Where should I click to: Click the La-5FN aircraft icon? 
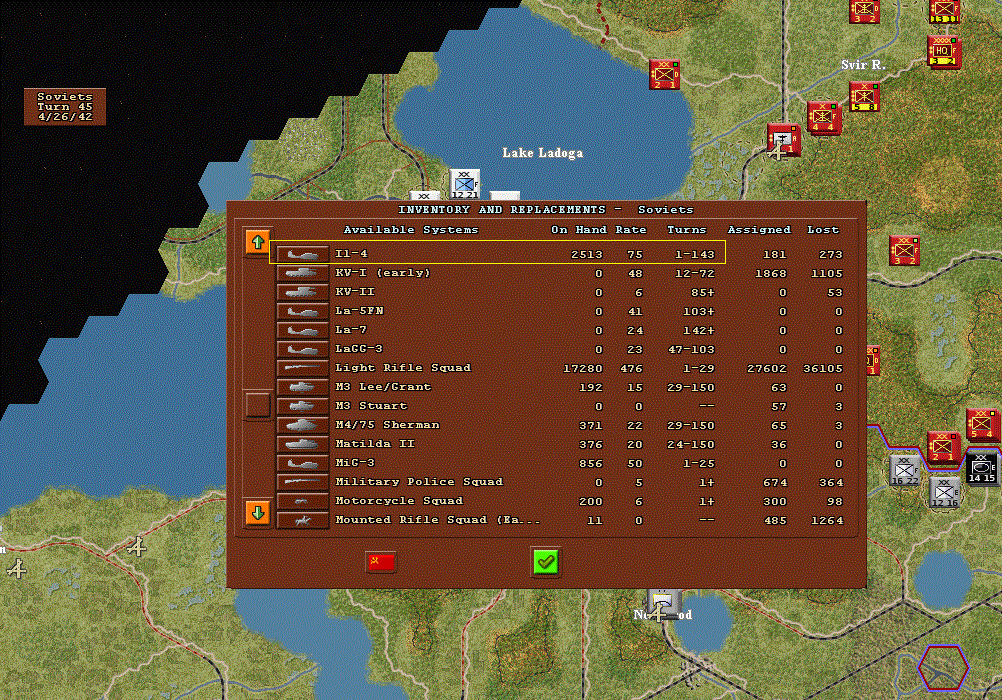pos(303,311)
